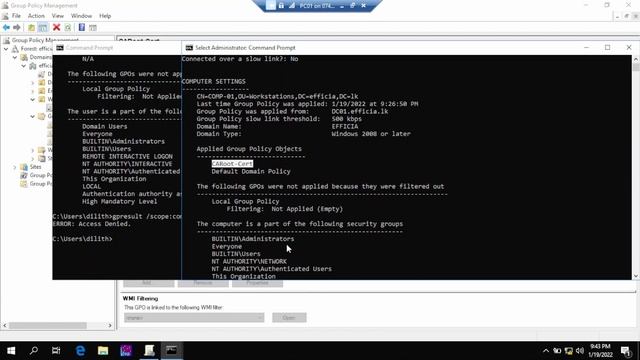Screen dimensions: 640x360
Task: Click lock icon on remote session bar
Action: 281,6
